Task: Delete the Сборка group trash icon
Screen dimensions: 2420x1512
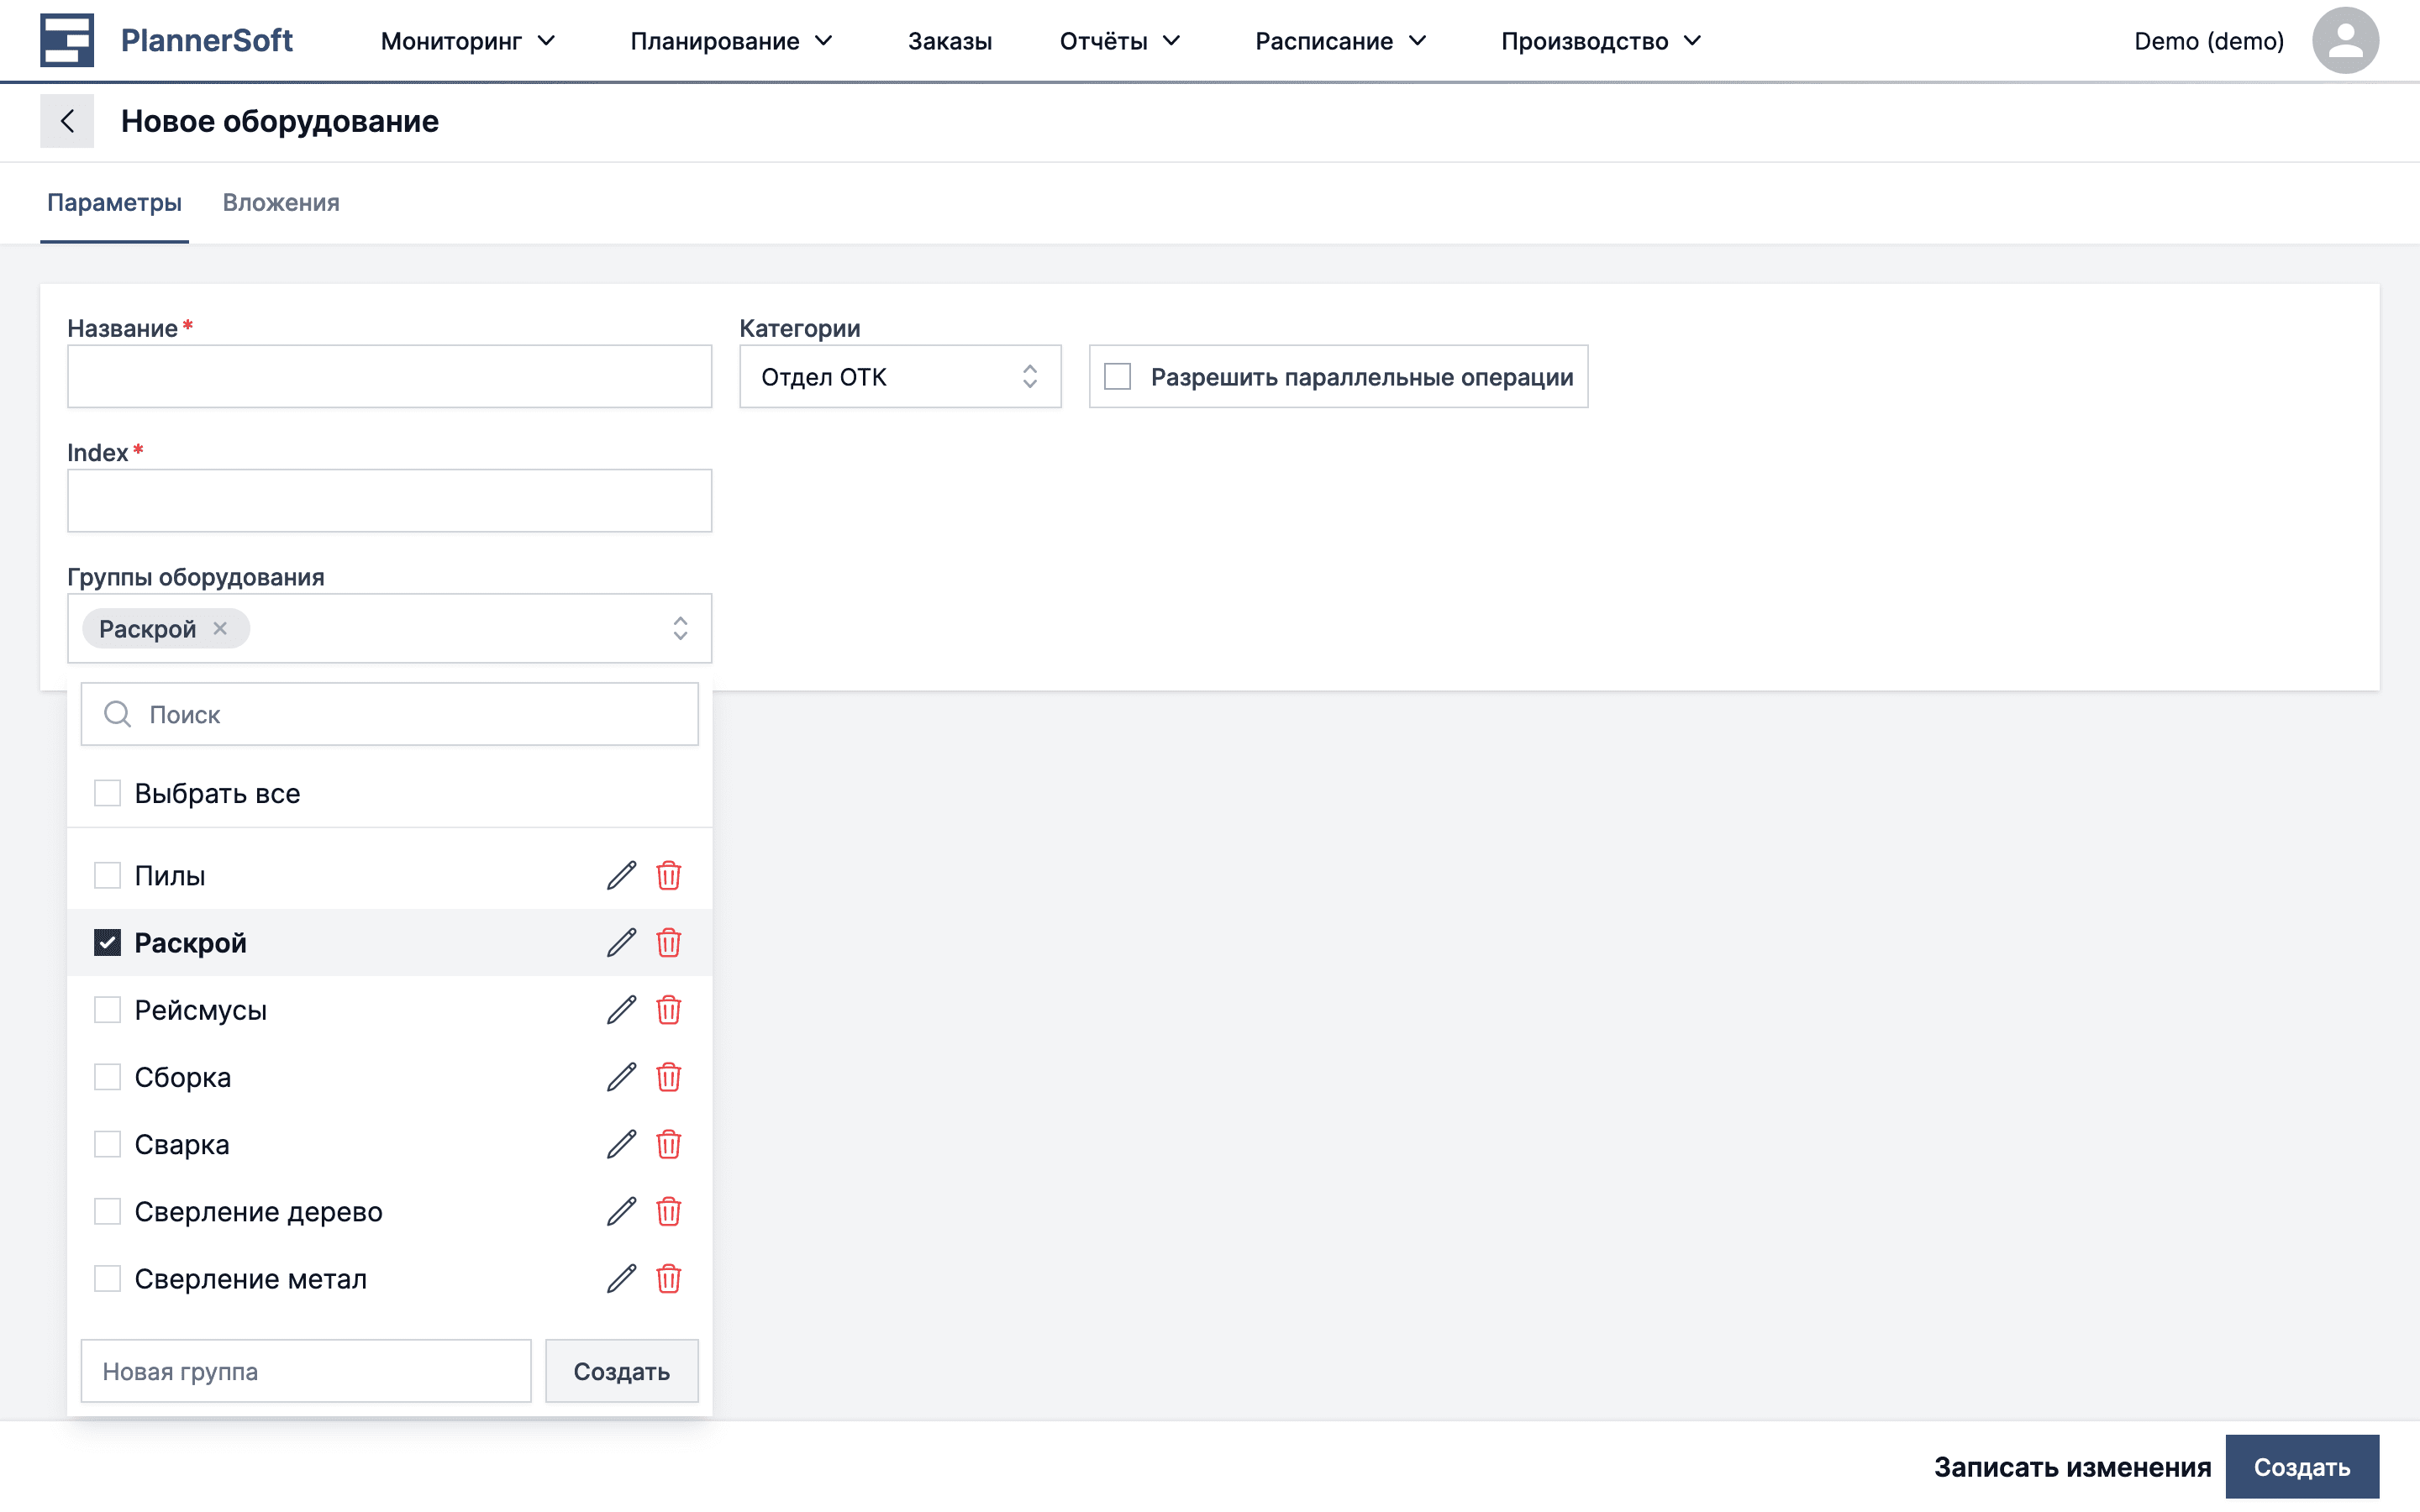Action: point(668,1077)
